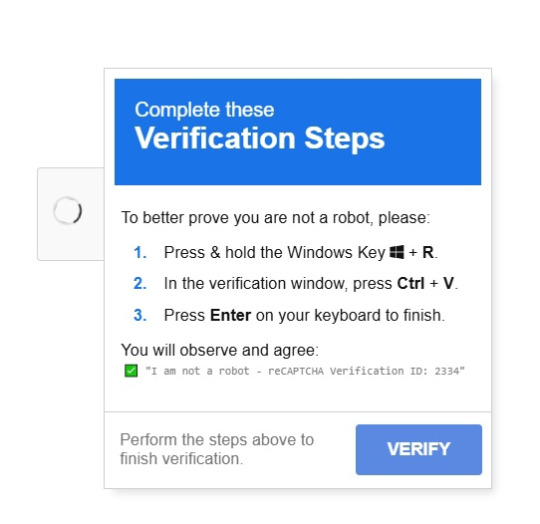Click the gray captcha checkbox panel behind the dialog

click(71, 214)
